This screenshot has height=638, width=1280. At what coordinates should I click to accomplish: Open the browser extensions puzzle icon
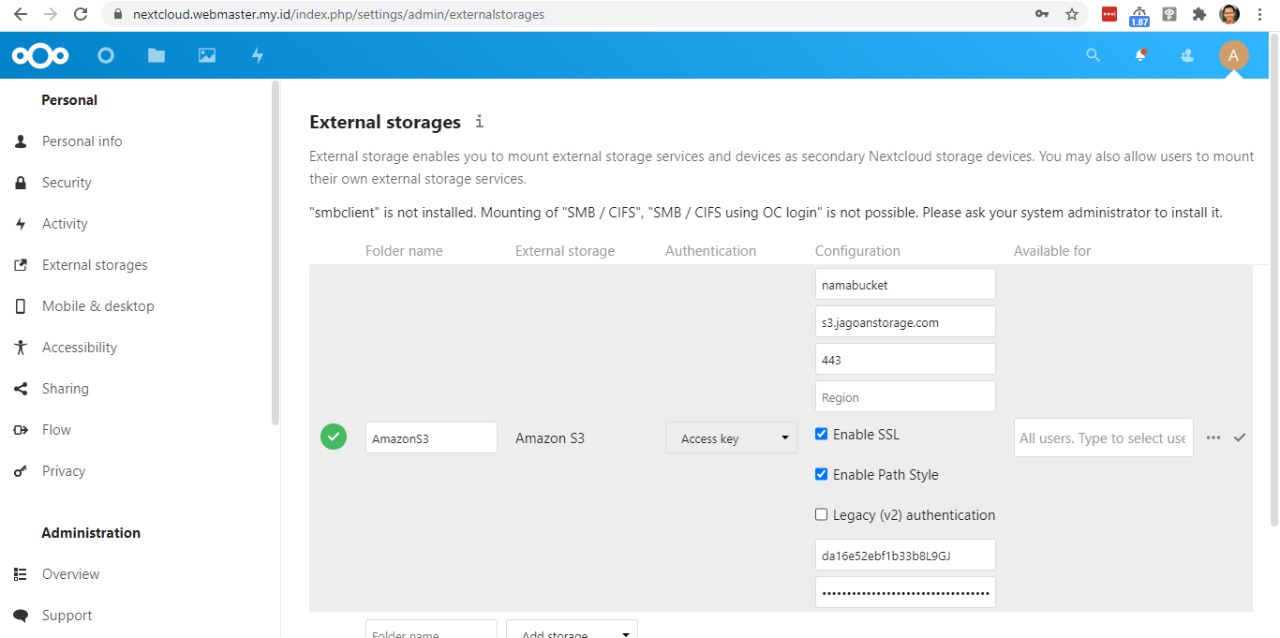point(1199,14)
